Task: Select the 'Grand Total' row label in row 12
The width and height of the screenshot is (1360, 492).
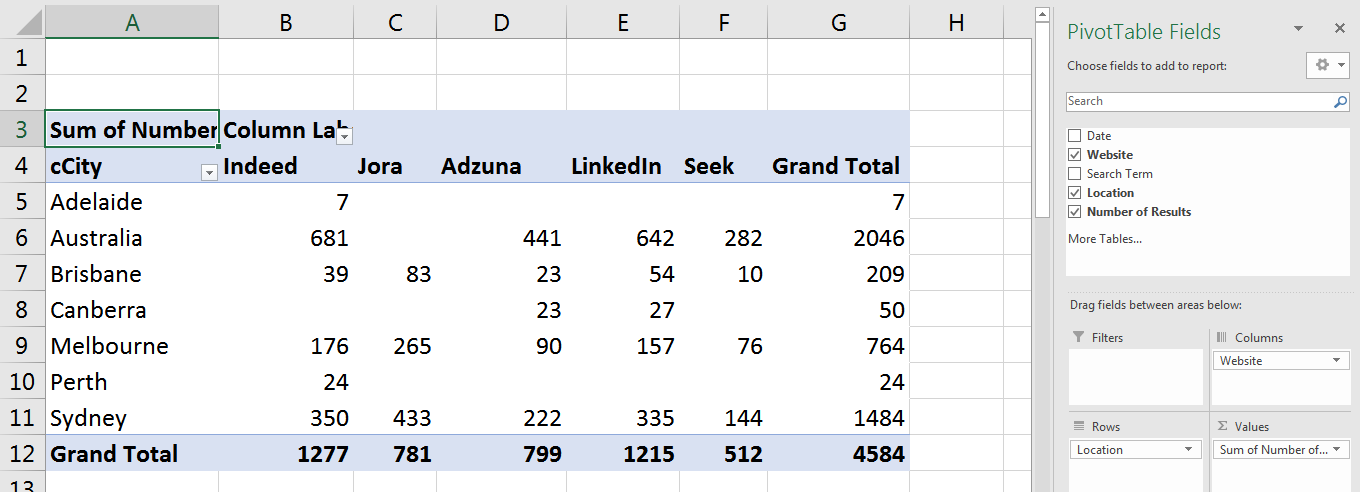Action: [x=132, y=453]
